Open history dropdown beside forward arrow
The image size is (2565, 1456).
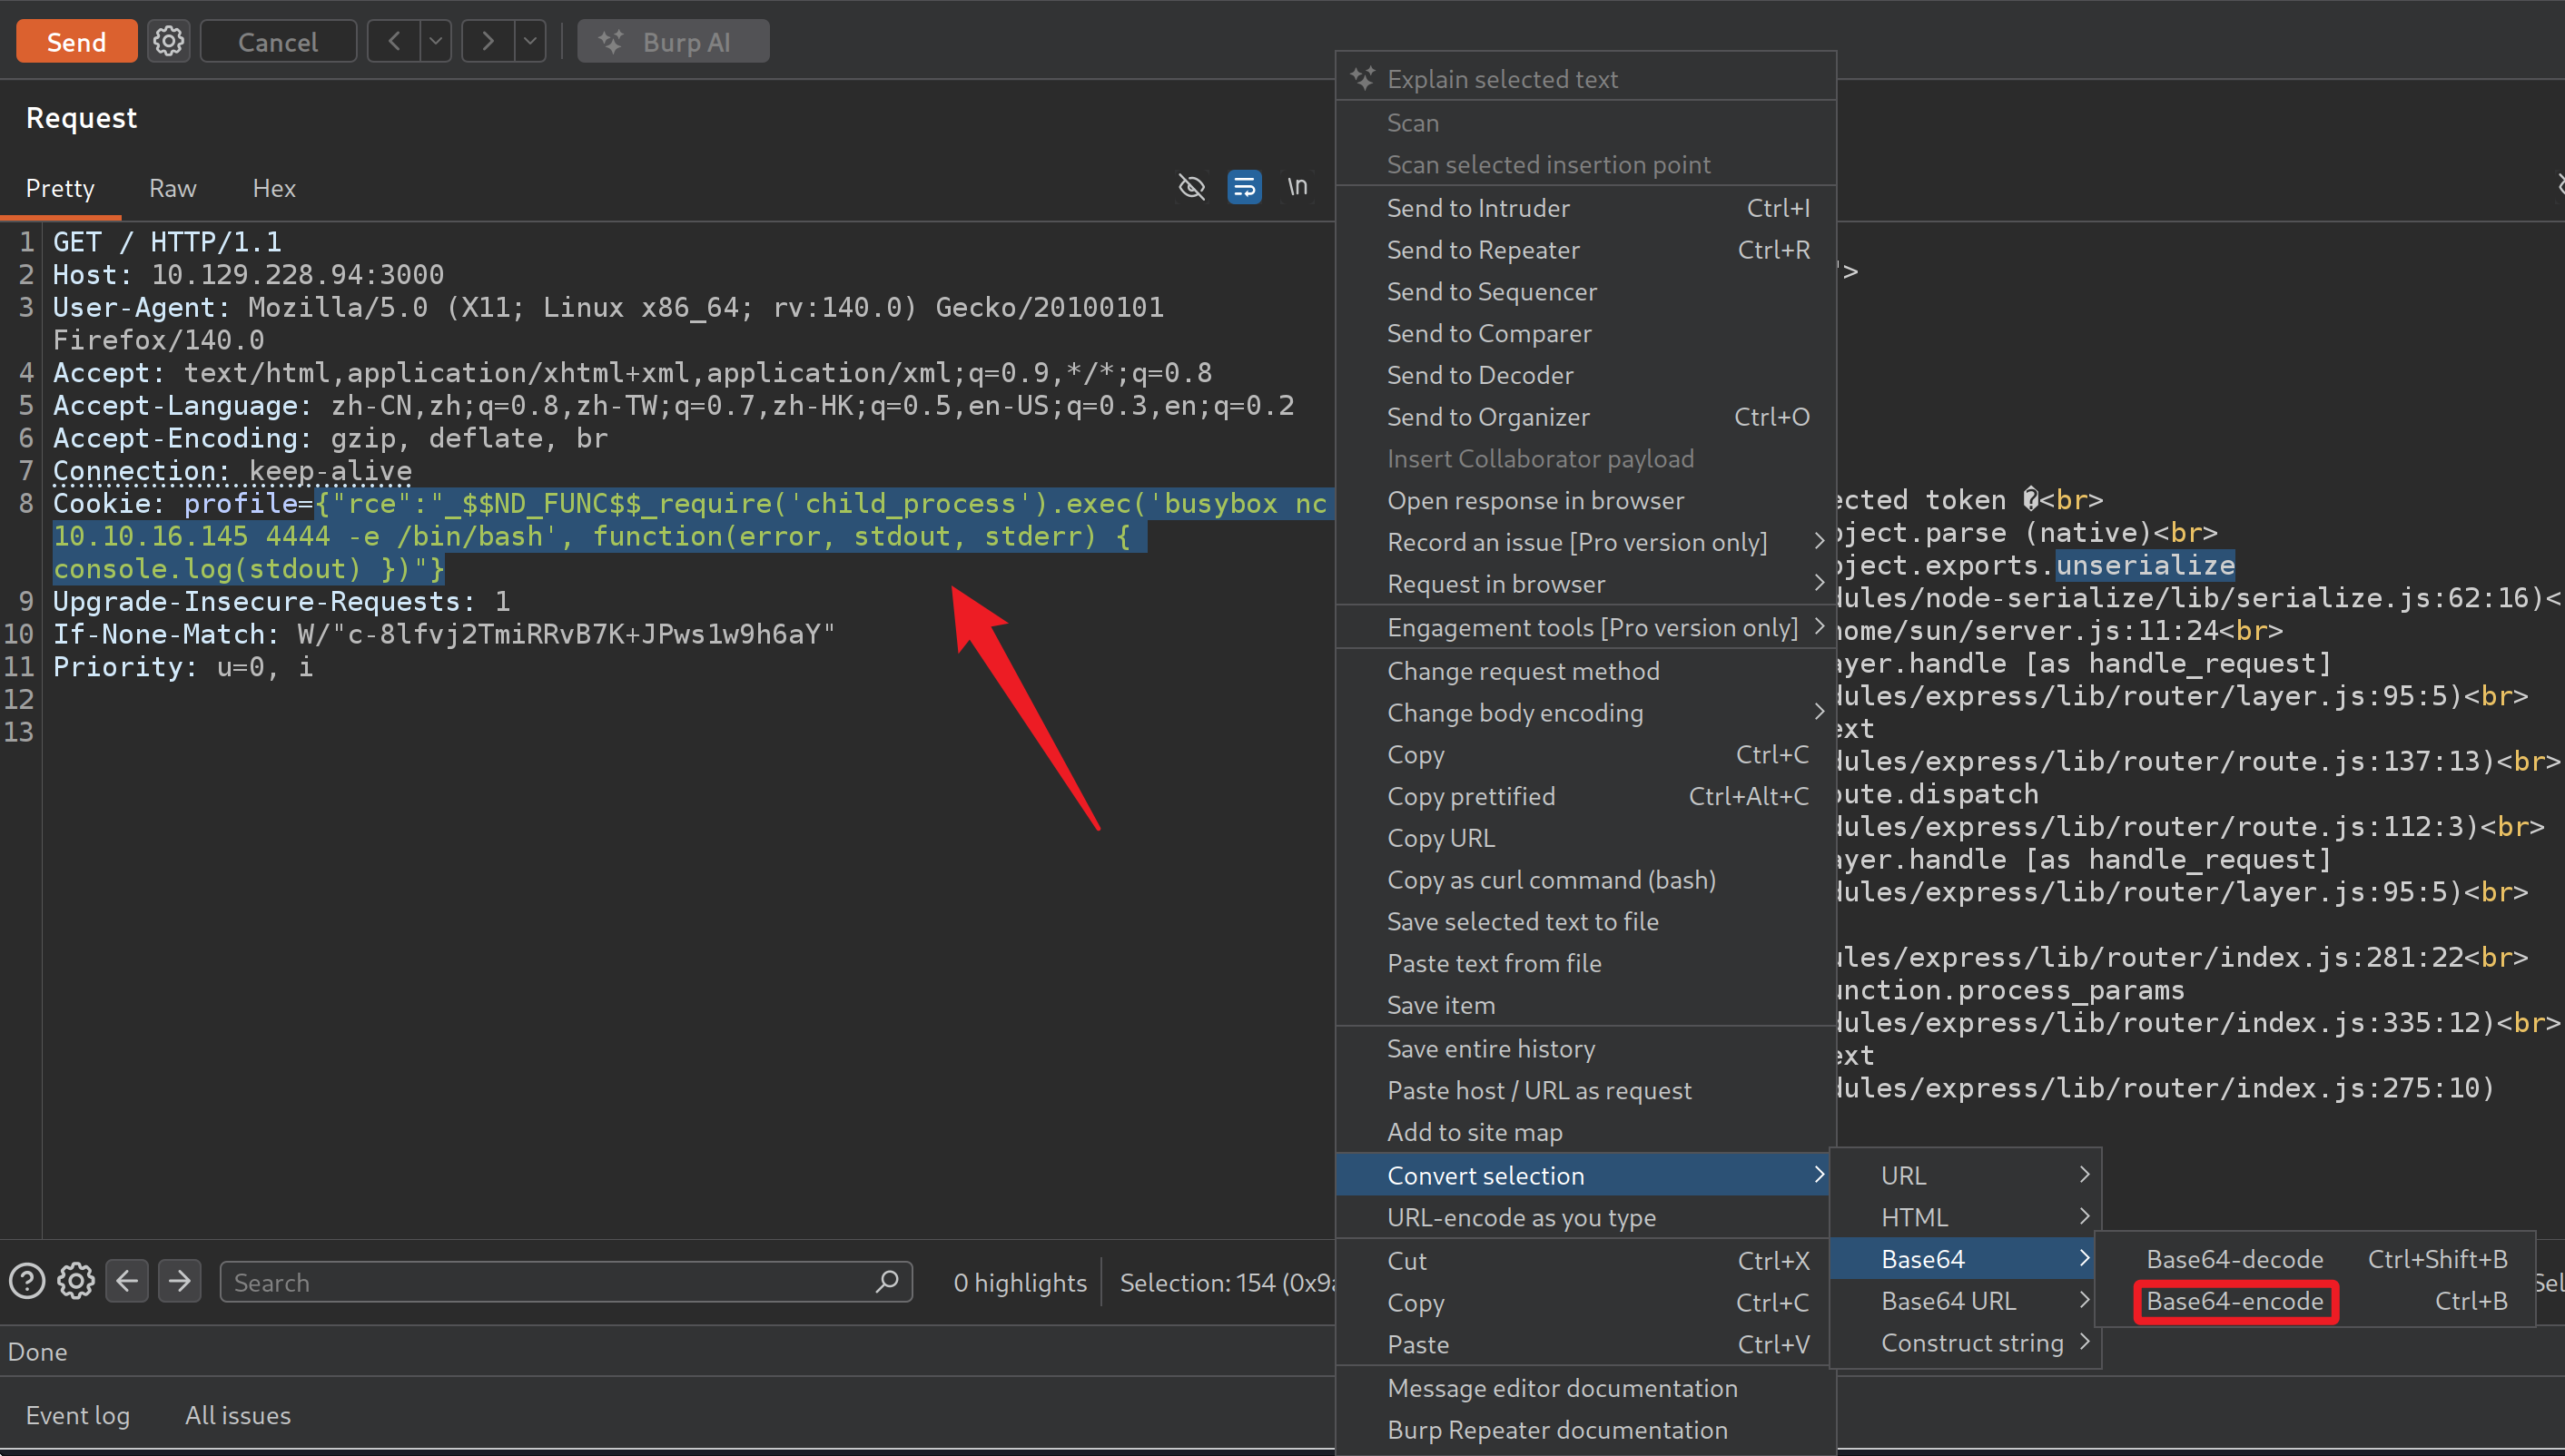pyautogui.click(x=530, y=41)
